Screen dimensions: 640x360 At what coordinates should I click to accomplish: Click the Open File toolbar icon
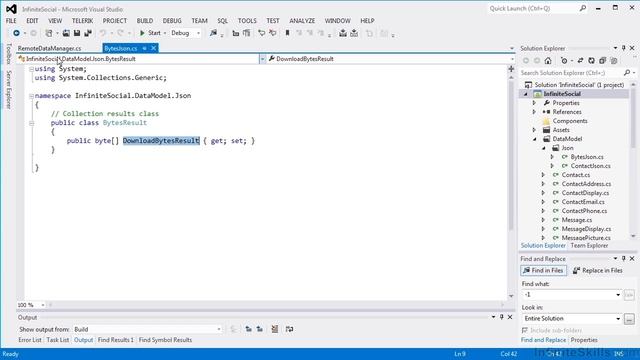tap(66, 33)
